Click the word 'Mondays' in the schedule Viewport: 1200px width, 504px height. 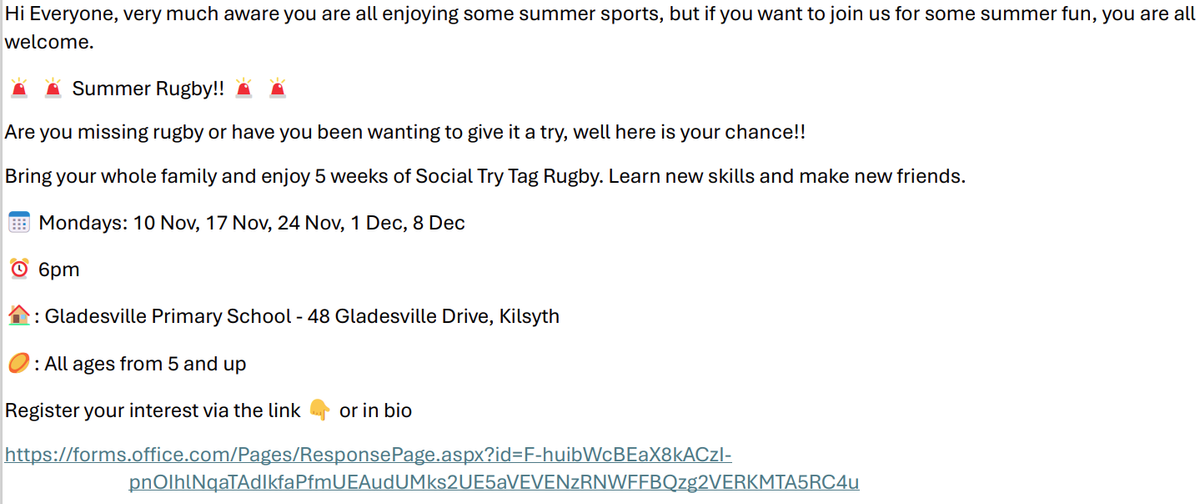(x=82, y=222)
